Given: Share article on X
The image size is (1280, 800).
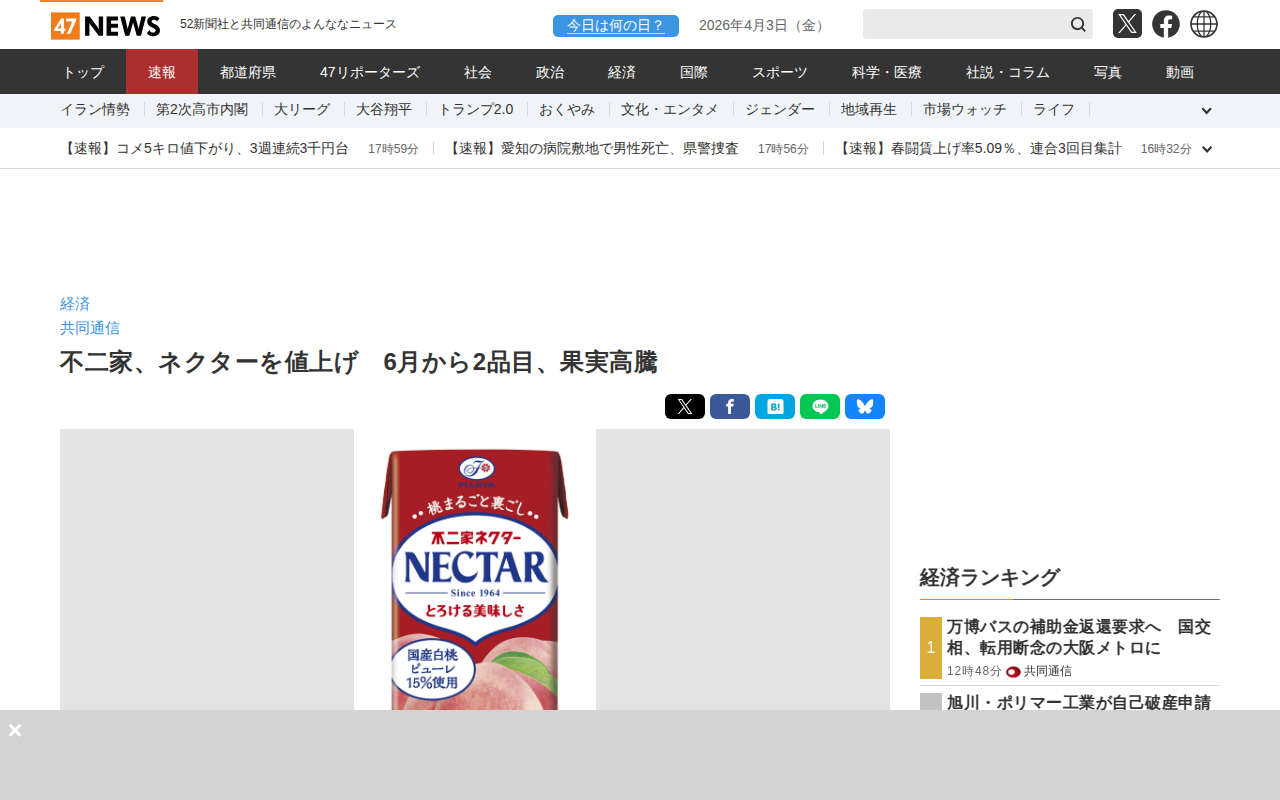Looking at the screenshot, I should point(685,407).
